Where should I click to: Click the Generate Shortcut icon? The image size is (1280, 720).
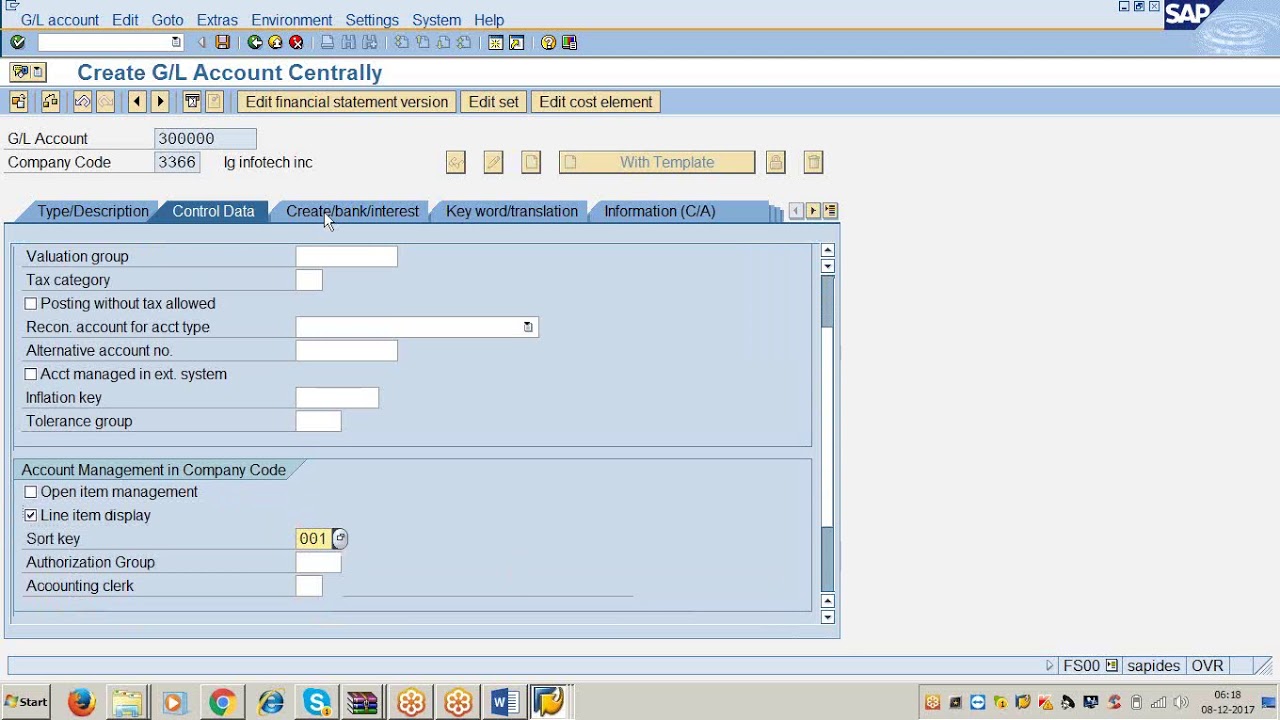point(516,42)
